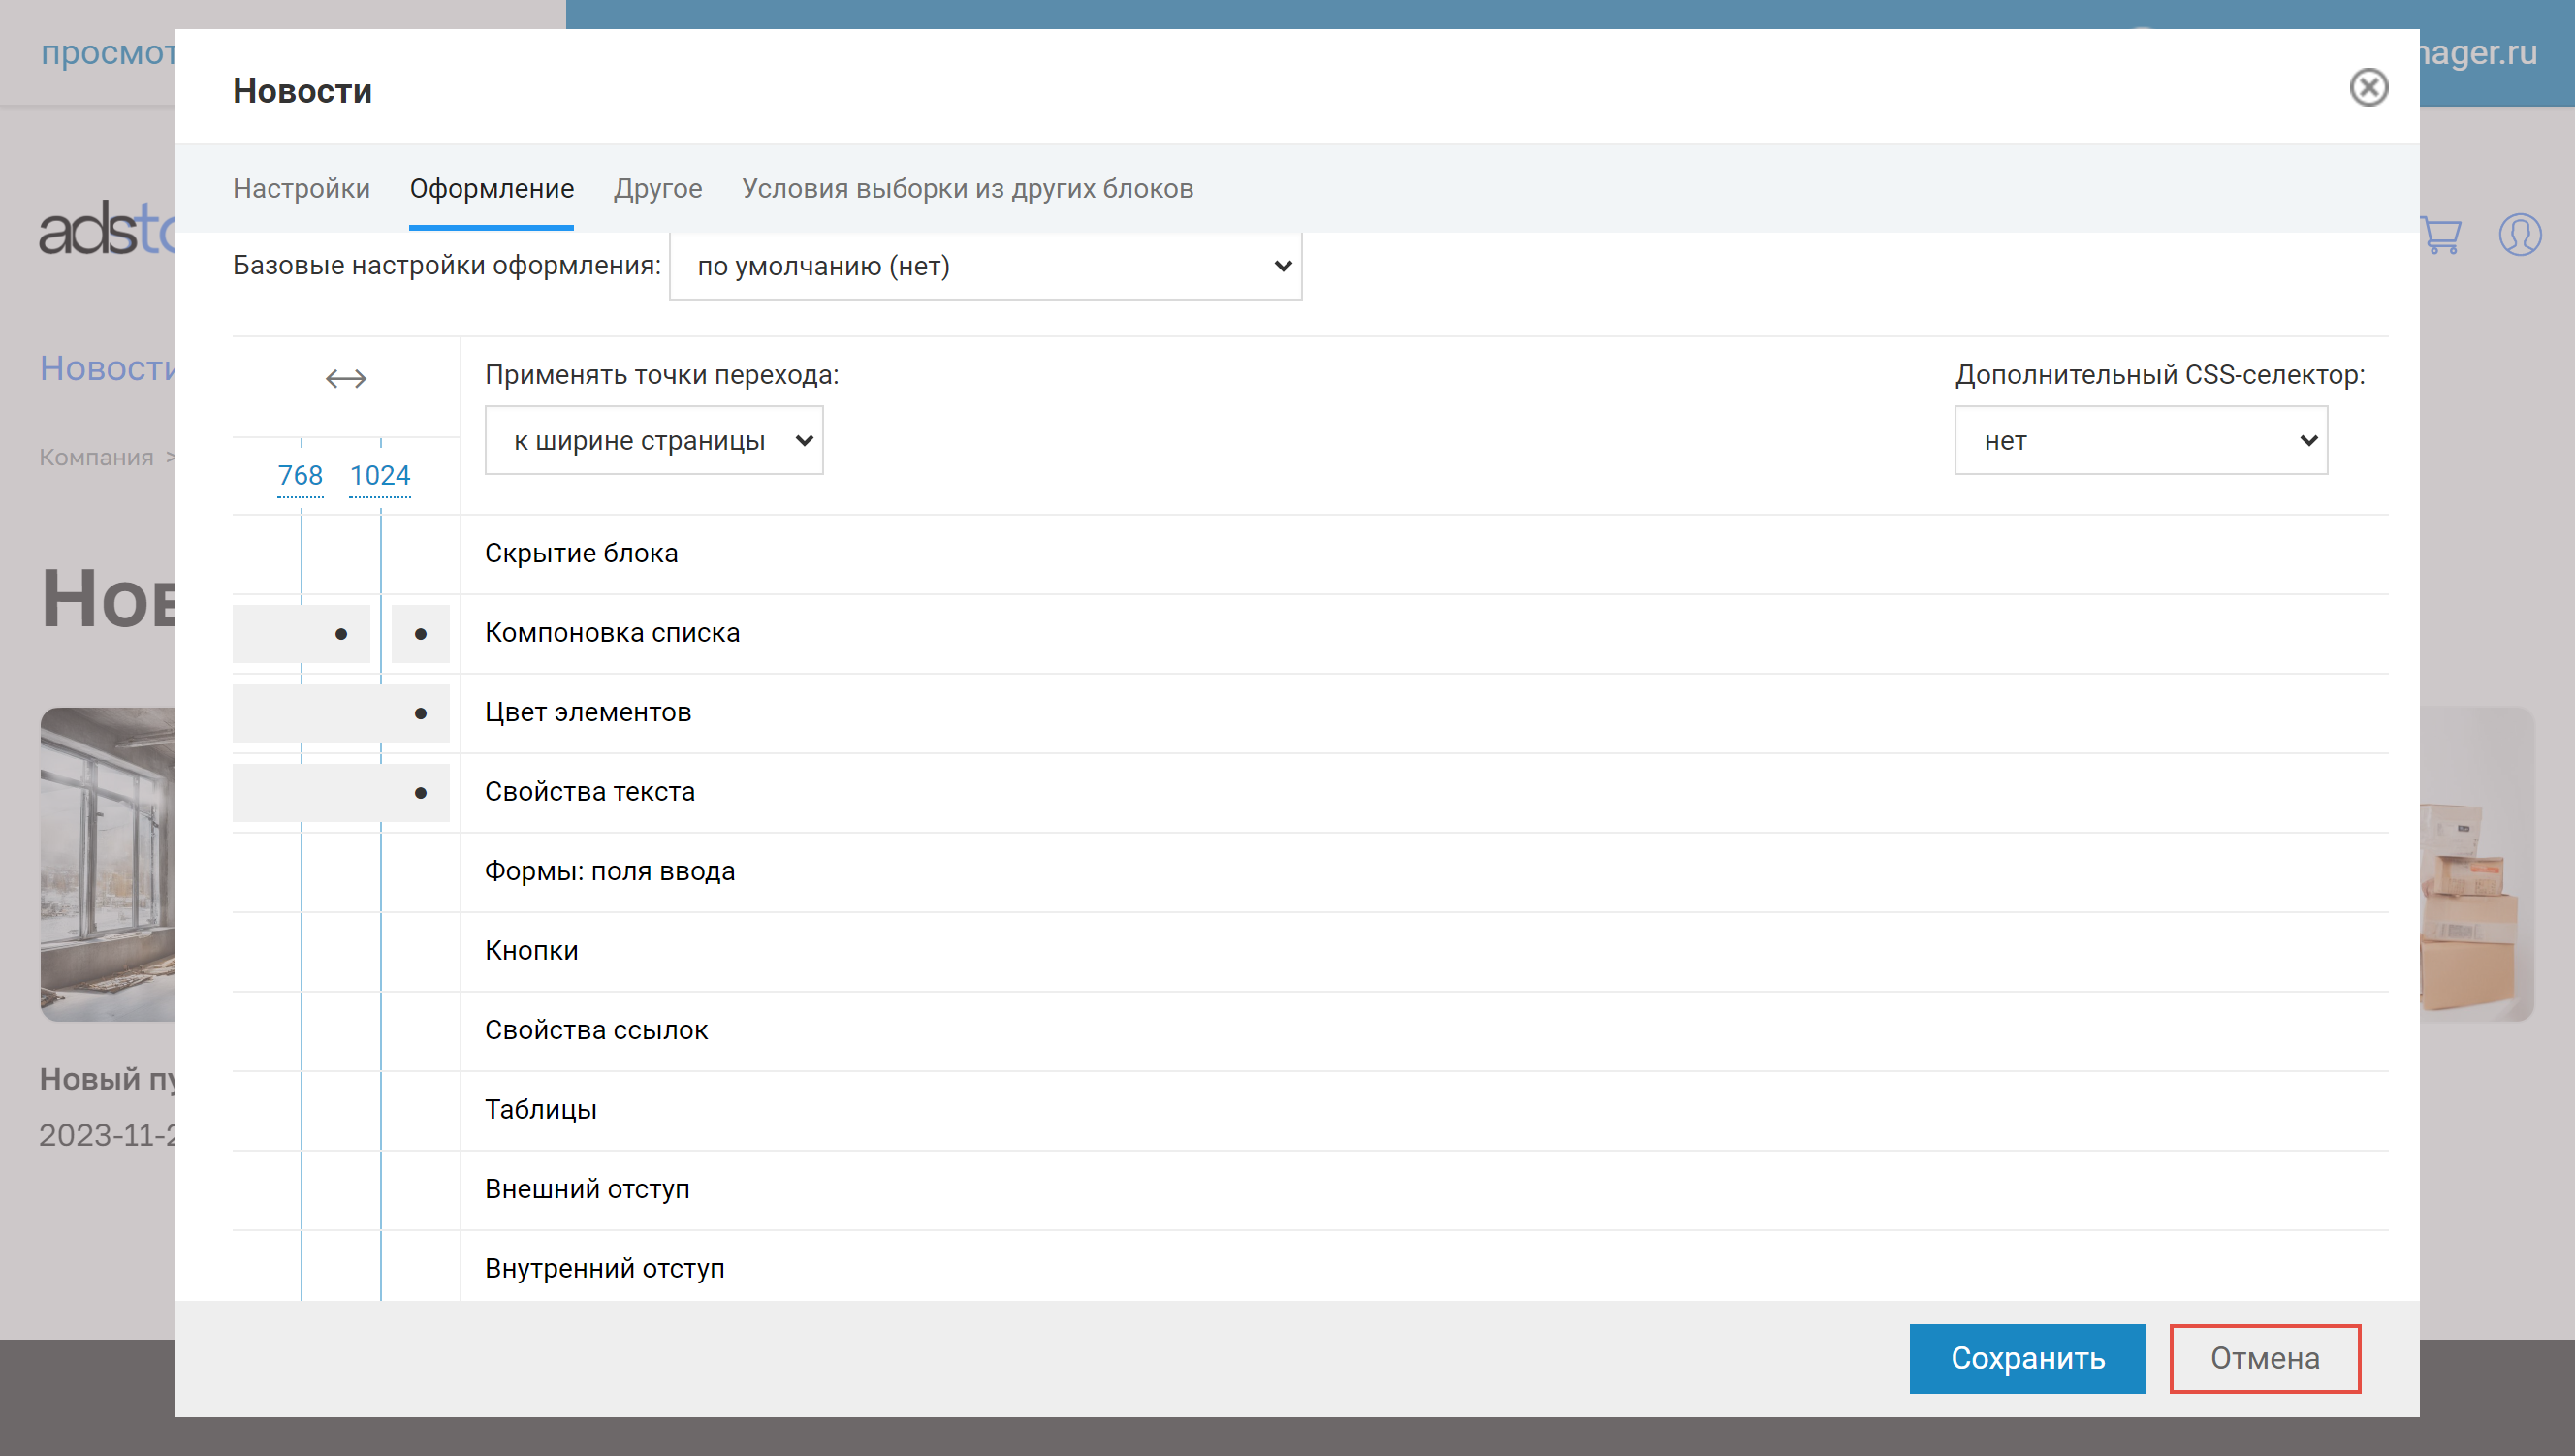Viewport: 2575px width, 1456px height.
Task: Click the 1024 breakpoint link
Action: (x=380, y=475)
